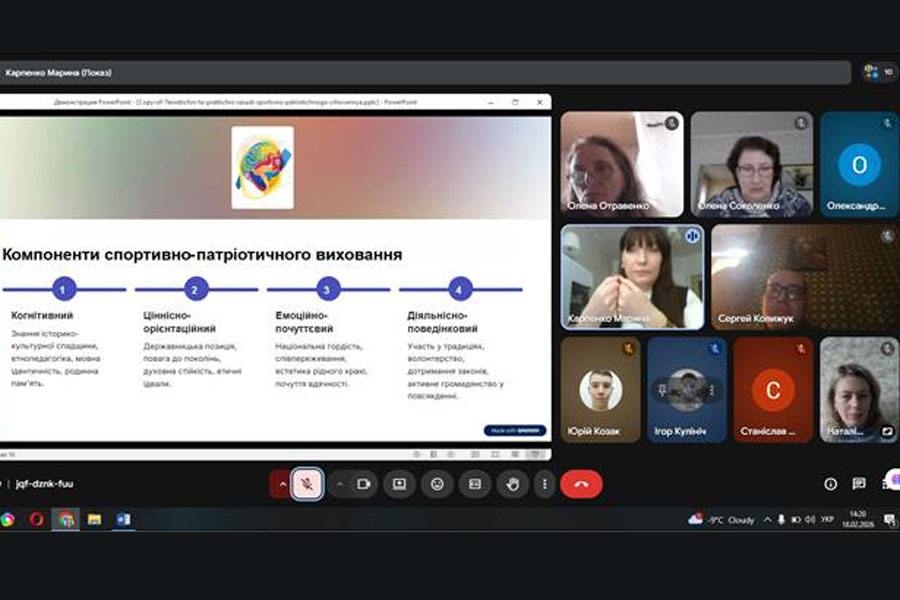
Task: Click the speaking indicator on Карпенко Марина tile
Action: (x=692, y=236)
